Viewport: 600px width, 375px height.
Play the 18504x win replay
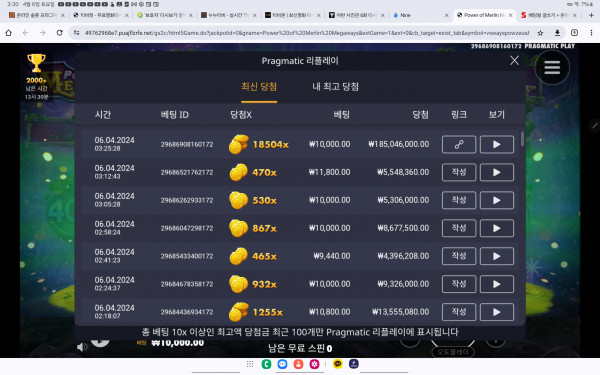(497, 144)
